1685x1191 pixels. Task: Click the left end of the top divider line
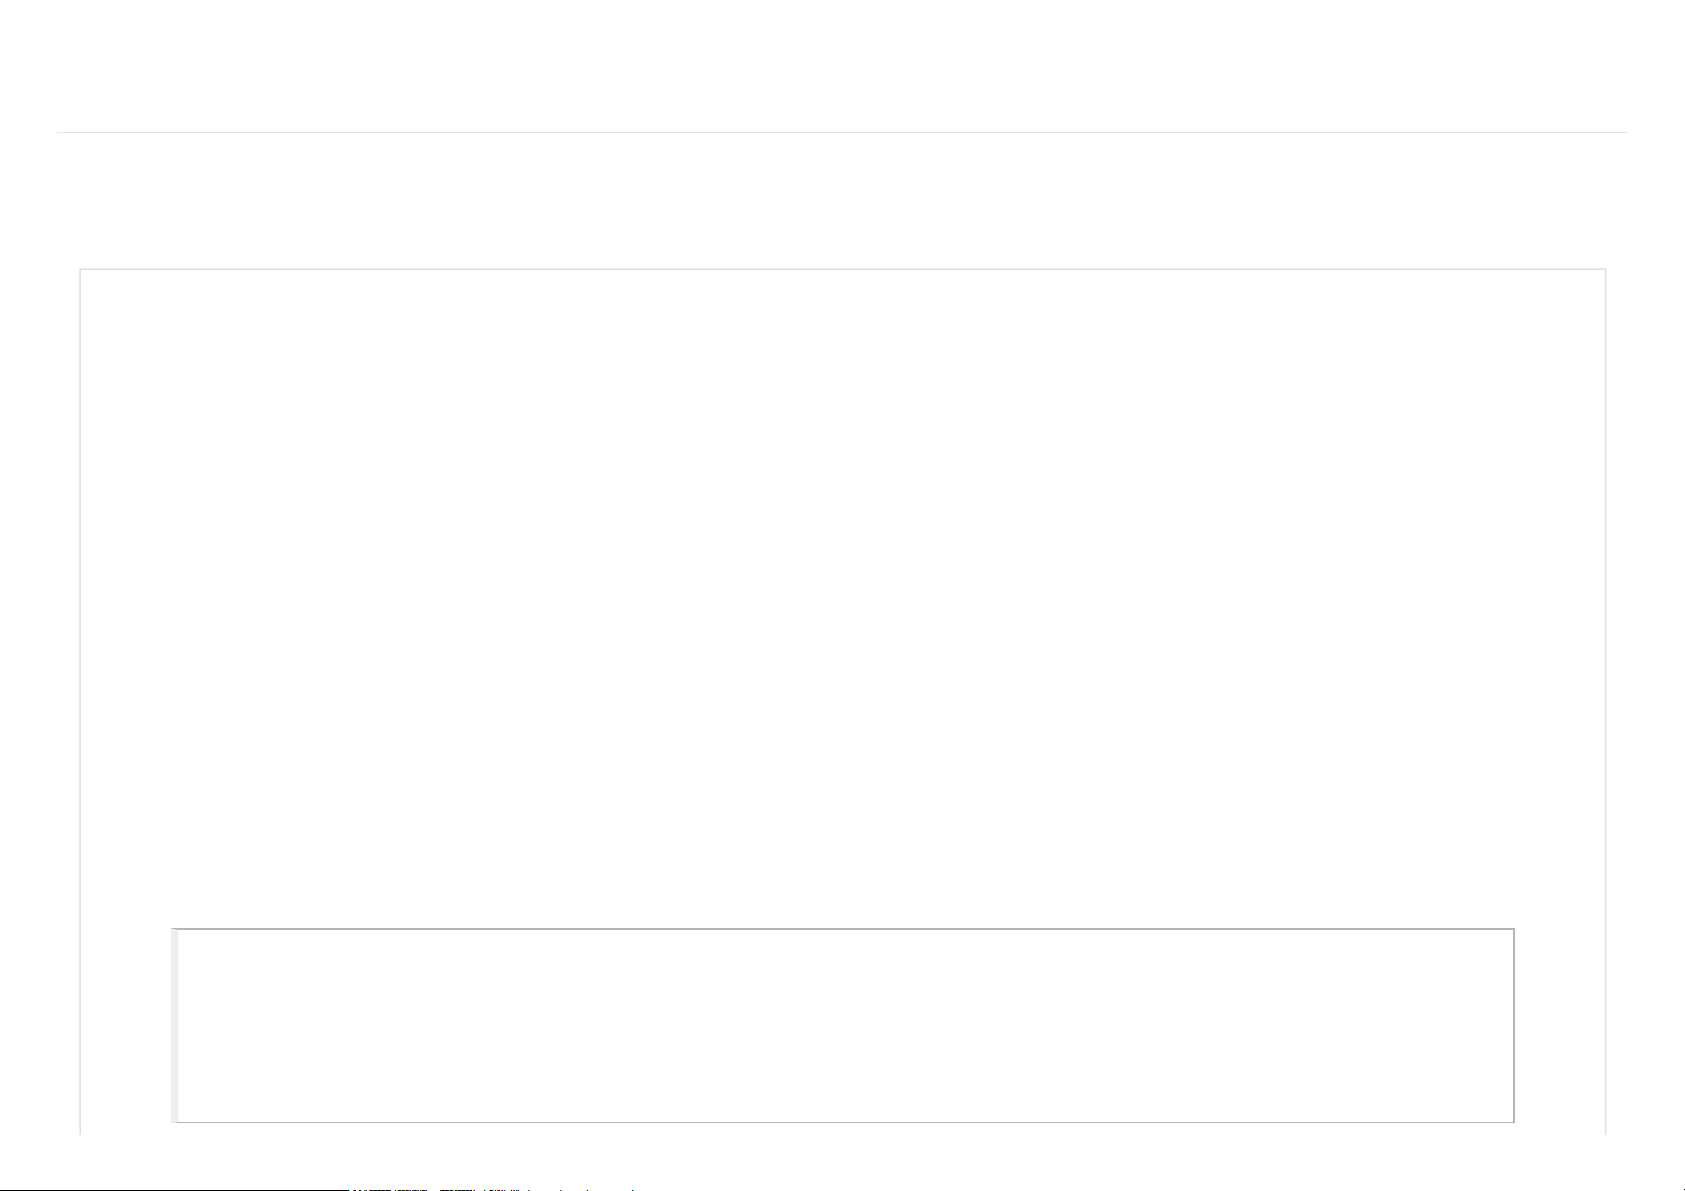(59, 132)
